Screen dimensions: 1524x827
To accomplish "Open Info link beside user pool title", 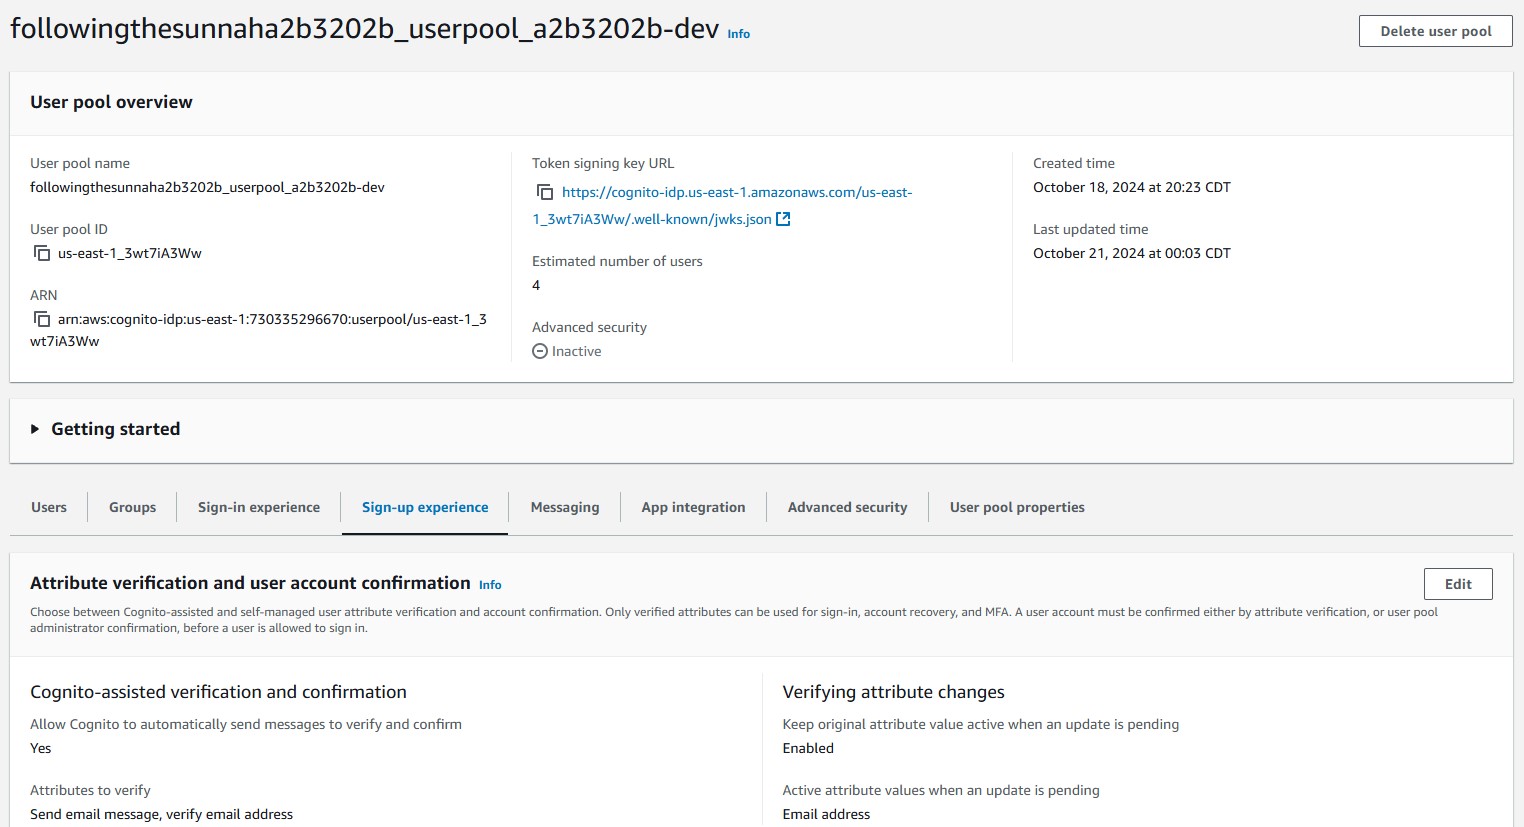I will point(739,34).
